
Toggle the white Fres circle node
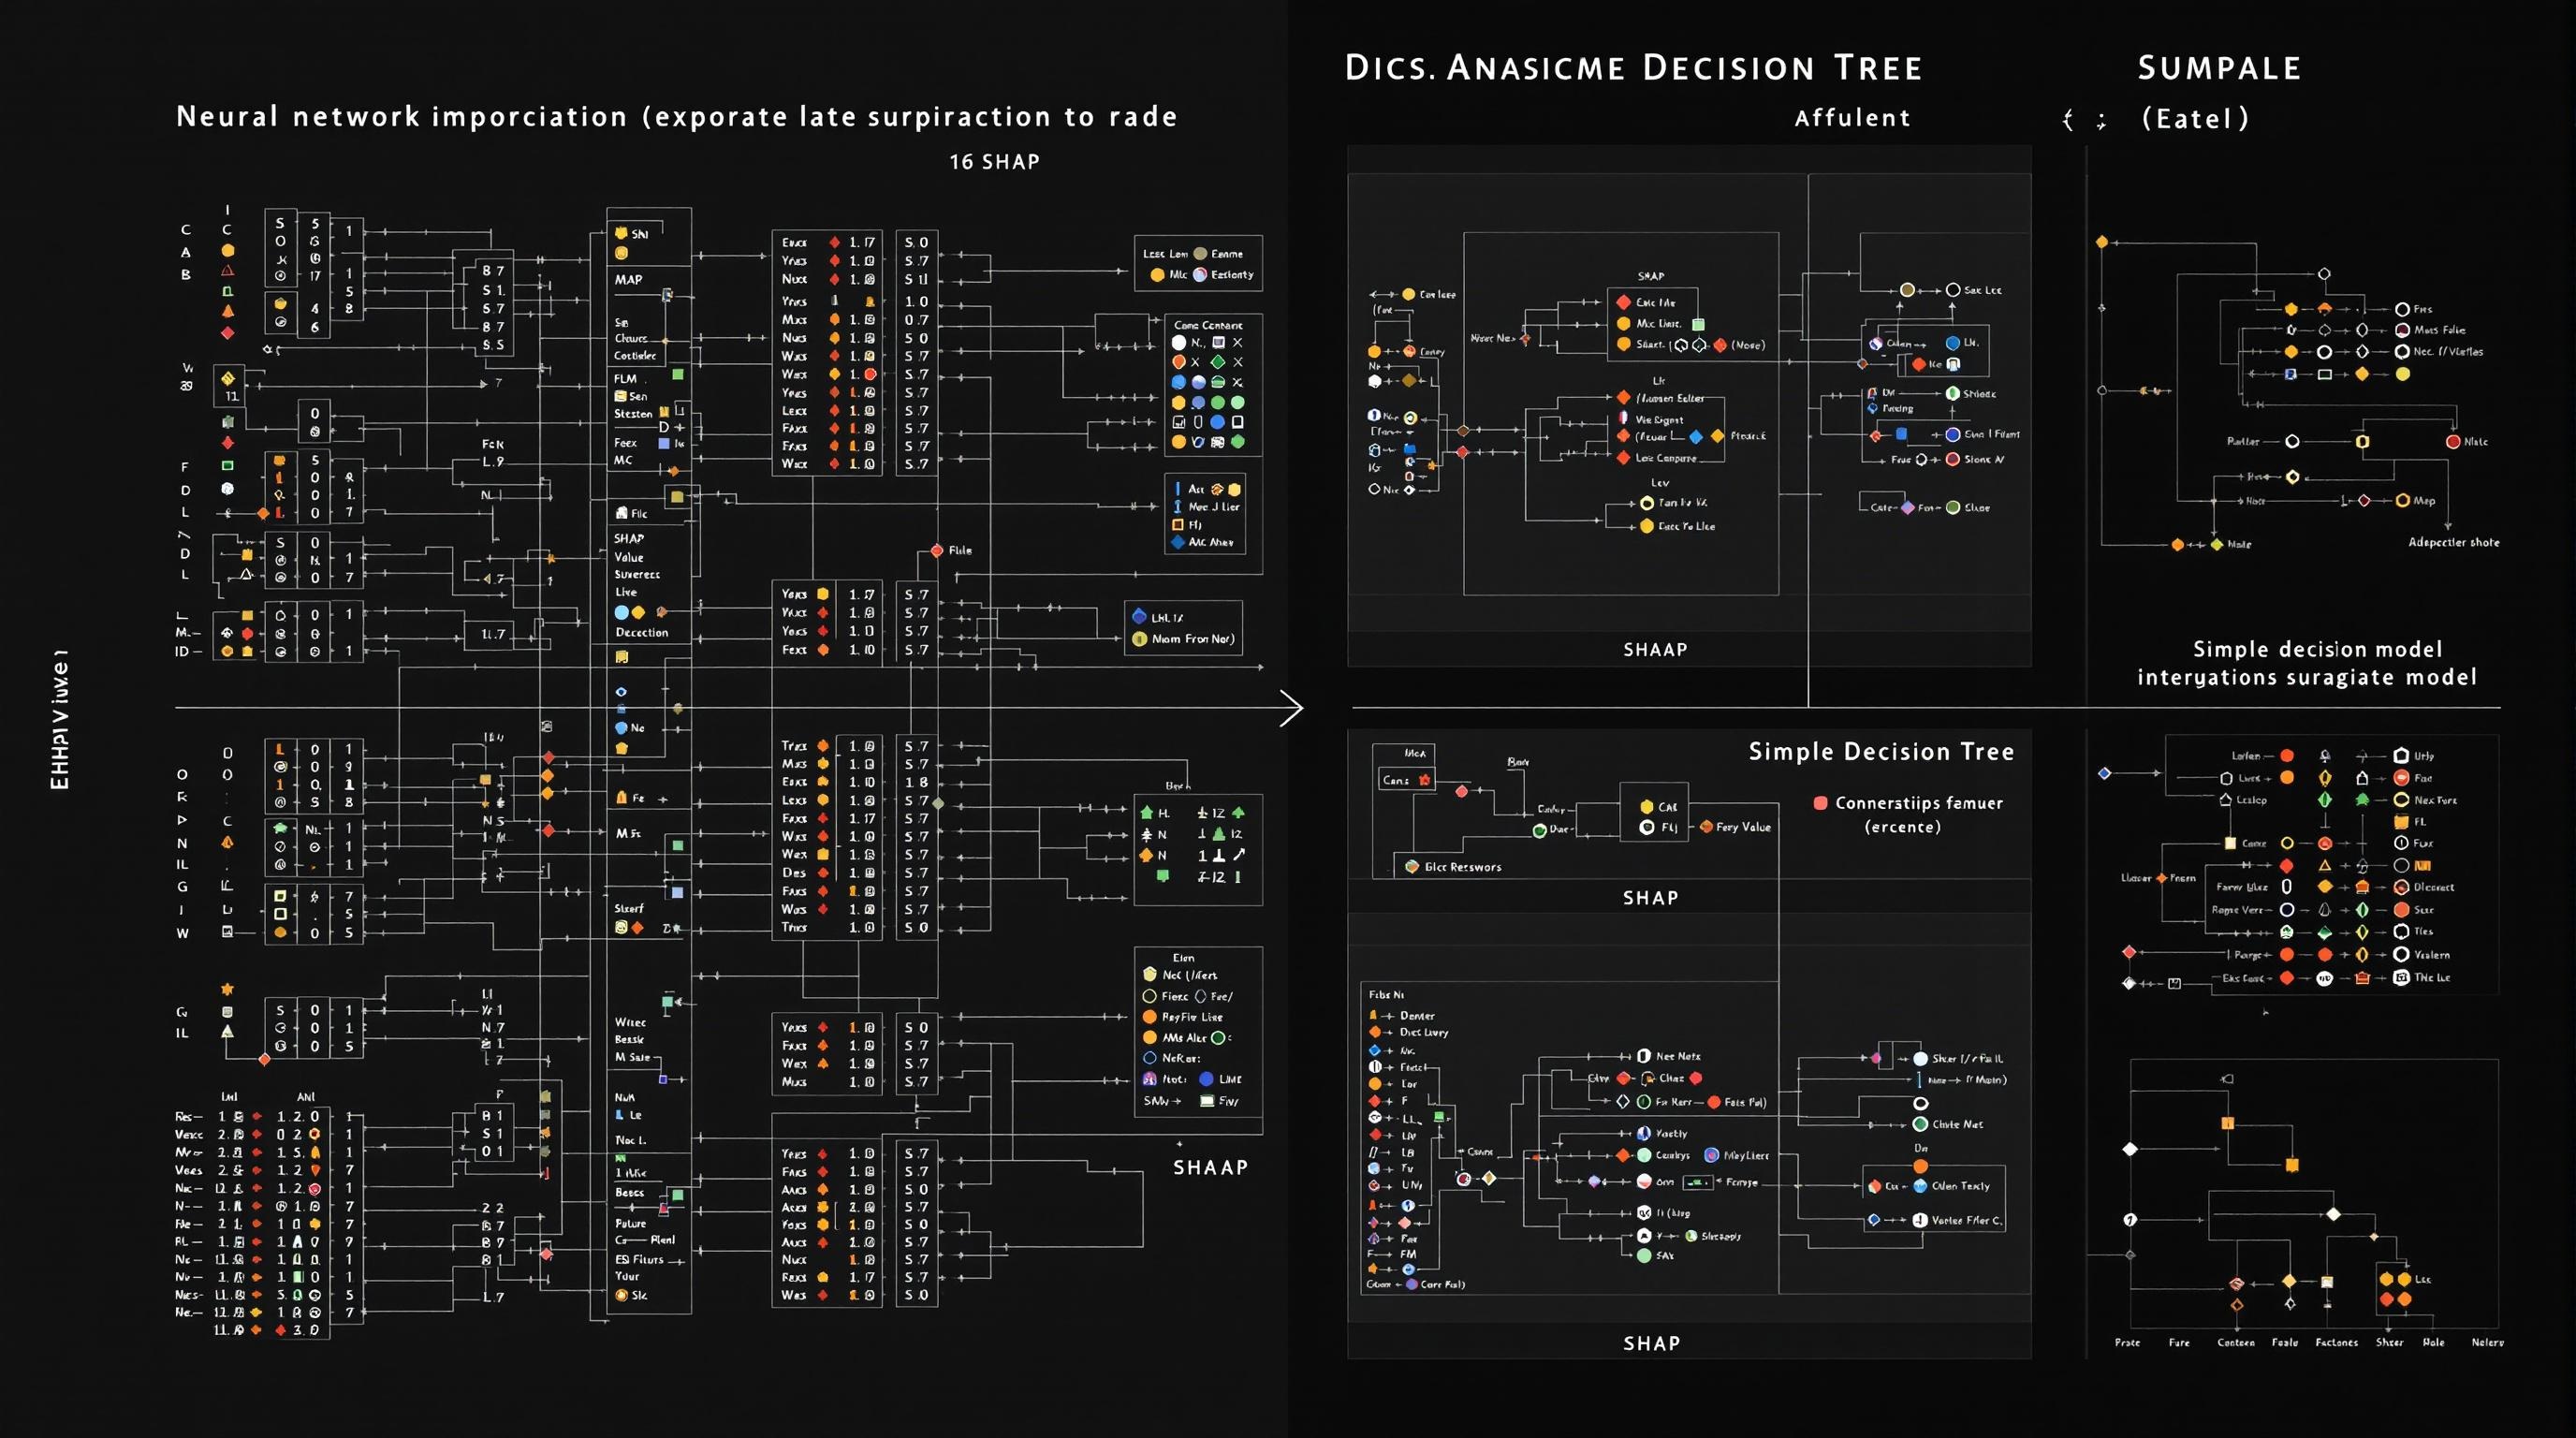2402,309
